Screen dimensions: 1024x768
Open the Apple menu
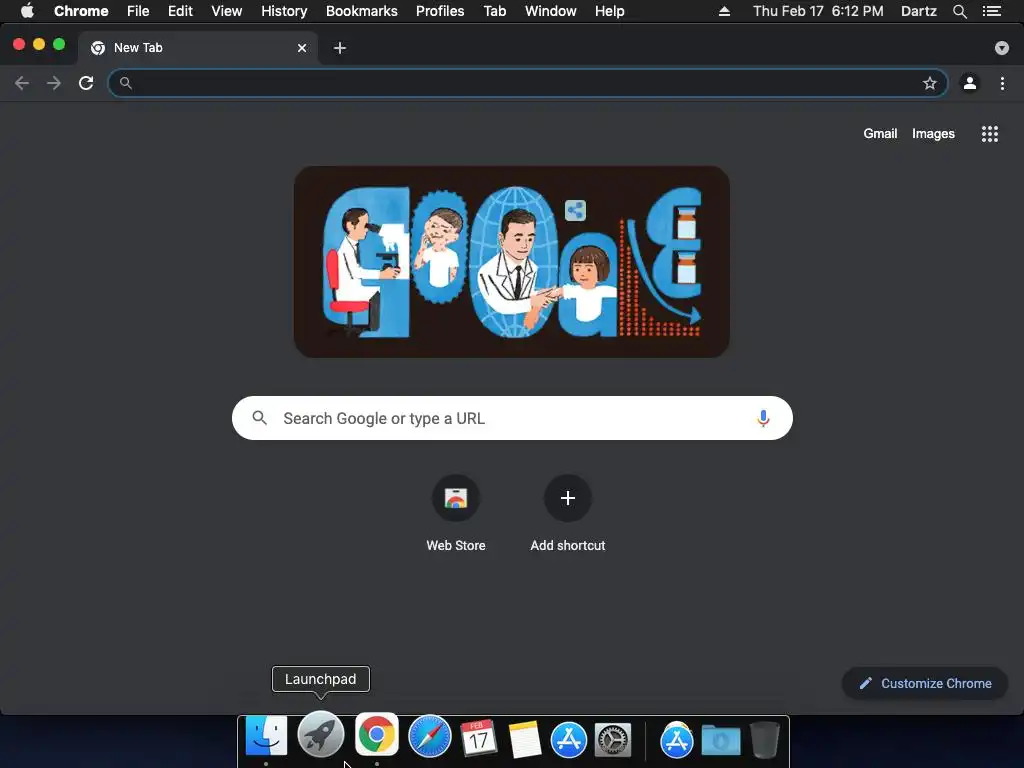click(x=27, y=11)
